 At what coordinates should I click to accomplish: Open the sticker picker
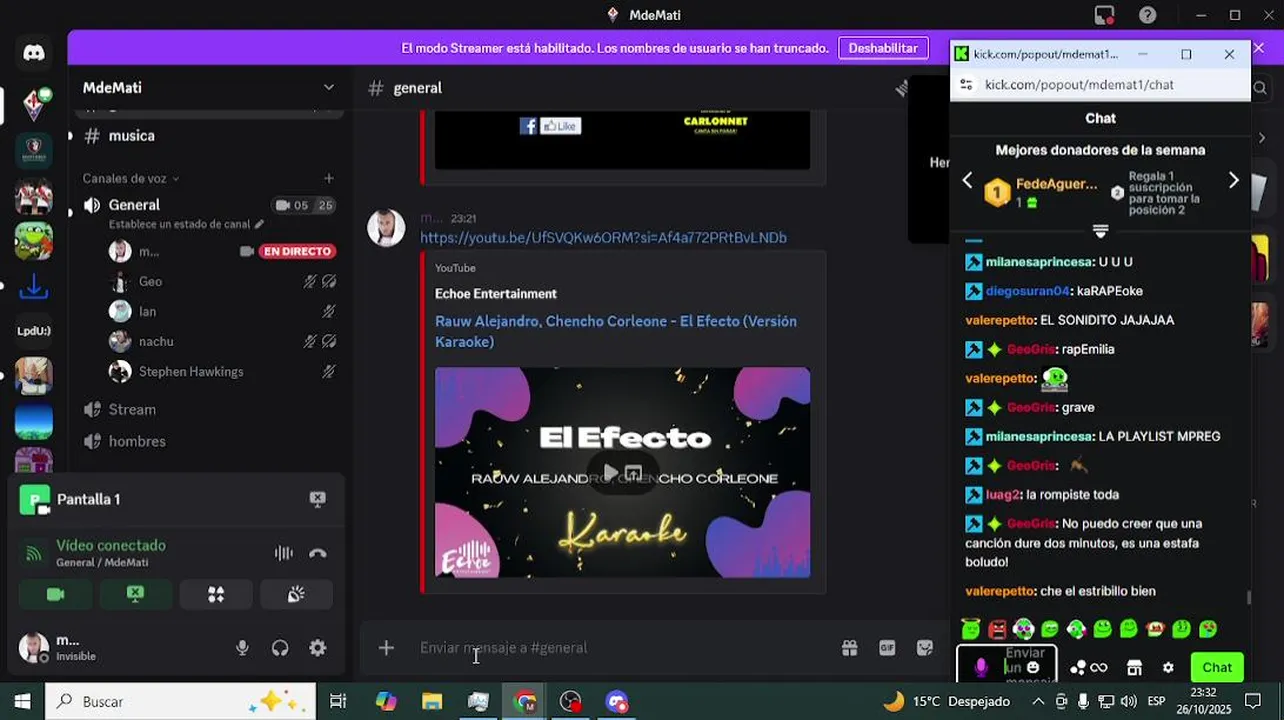tap(925, 648)
